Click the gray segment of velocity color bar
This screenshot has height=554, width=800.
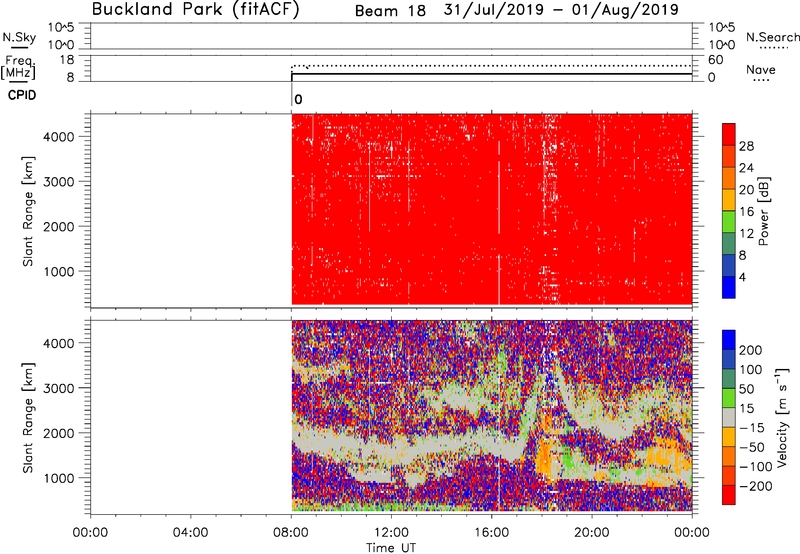[x=729, y=417]
